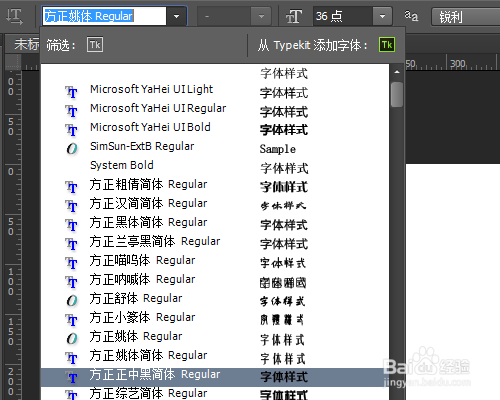Click TrueType icon beside Microsoft YaHei UI Light

[72, 92]
